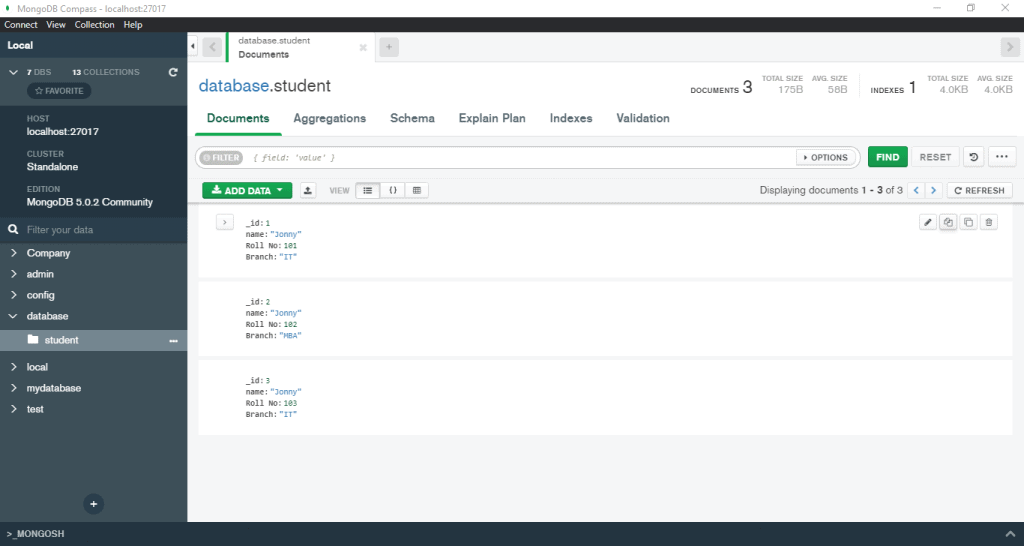Switch to Schema tab

coord(412,118)
